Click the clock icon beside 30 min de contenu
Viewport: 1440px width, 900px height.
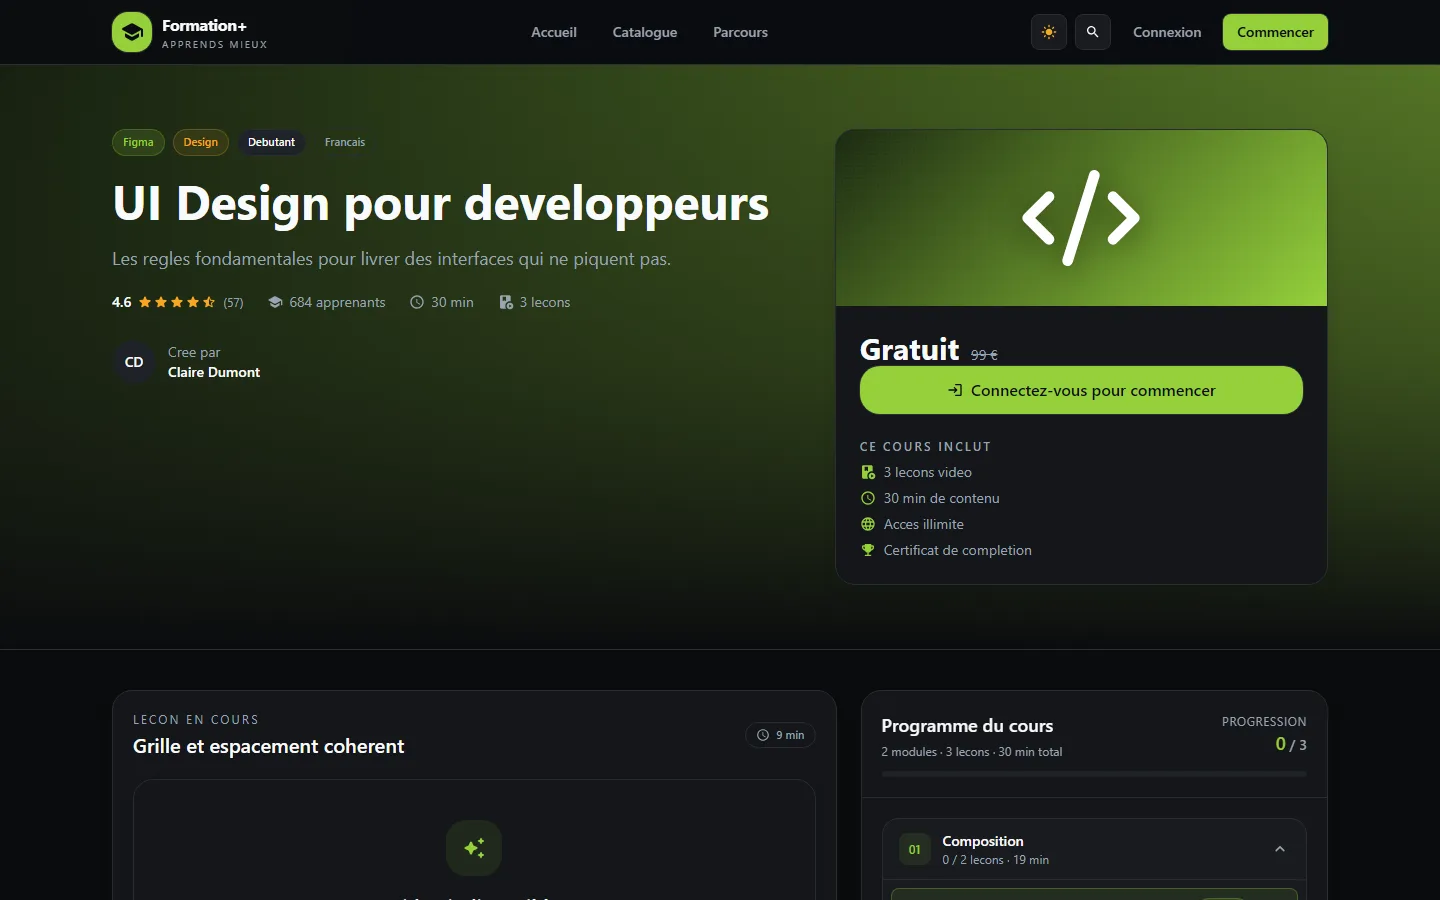[x=868, y=498]
